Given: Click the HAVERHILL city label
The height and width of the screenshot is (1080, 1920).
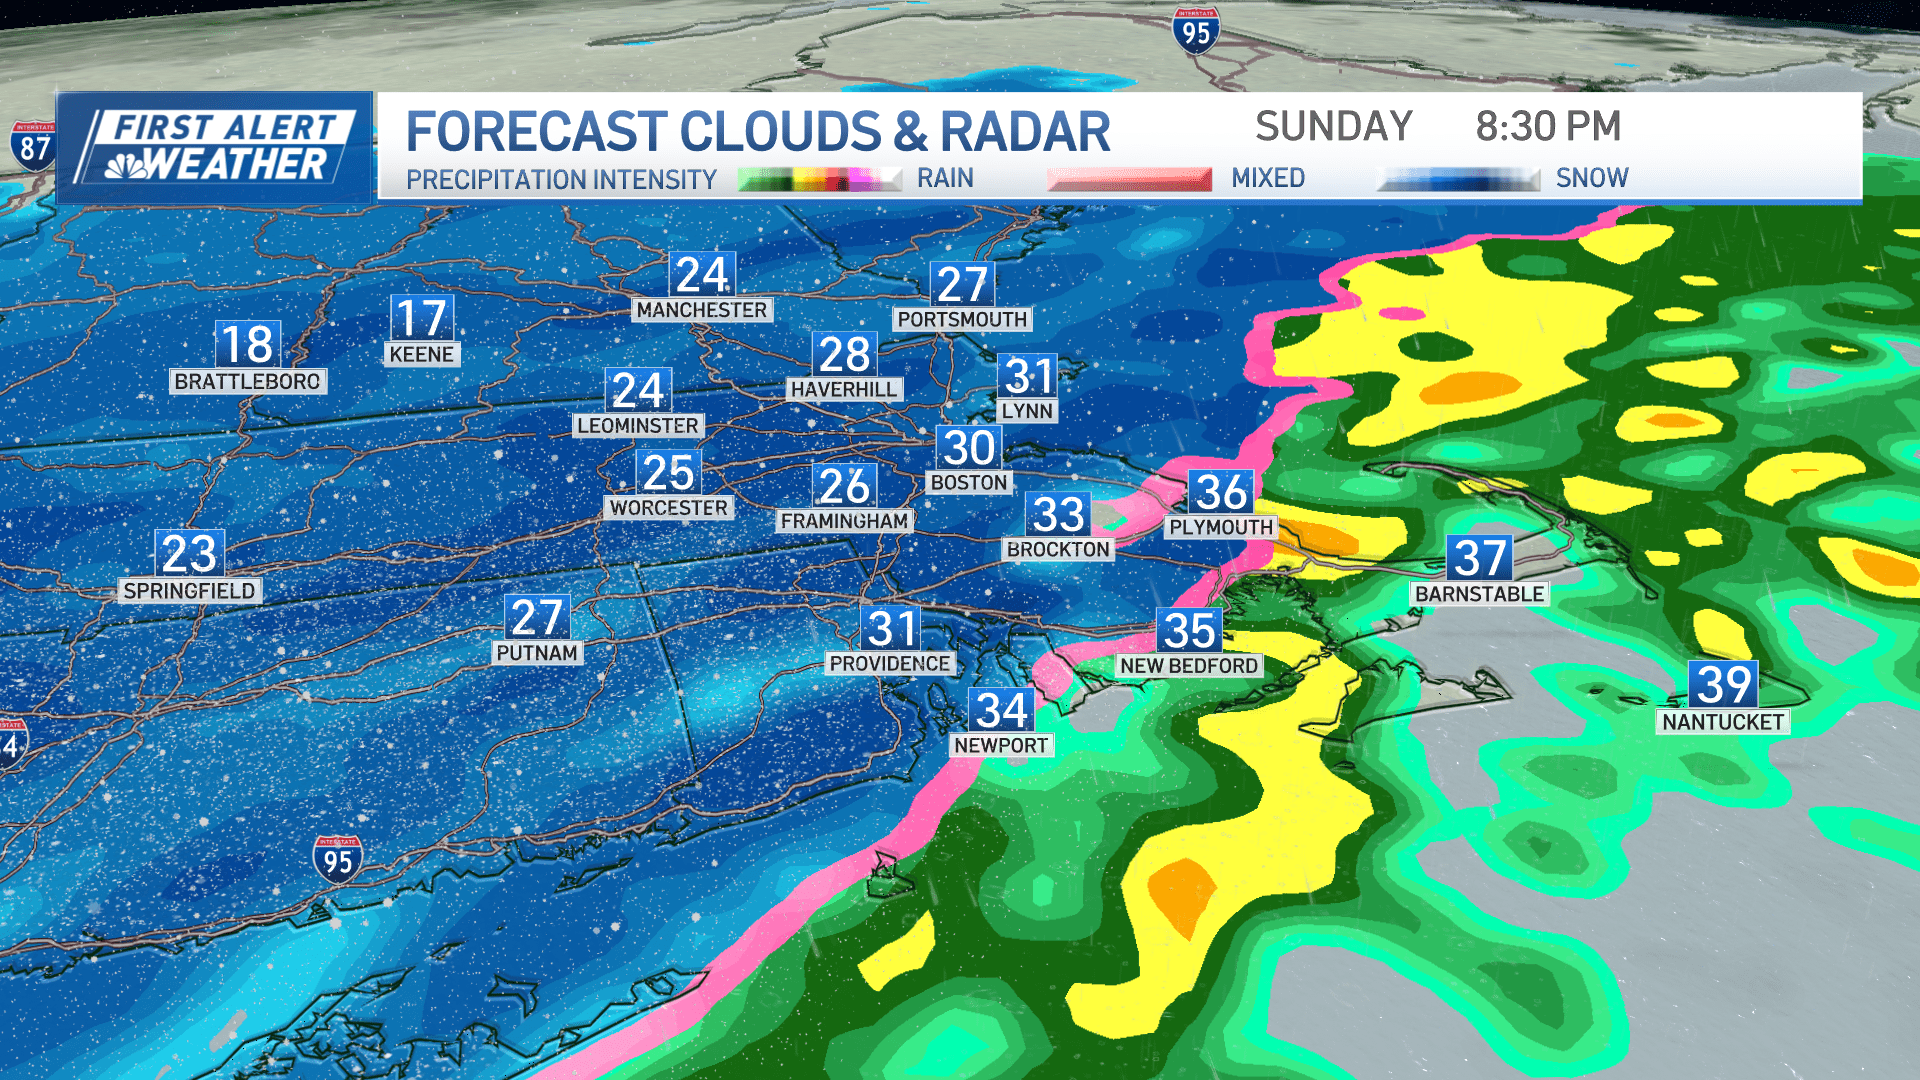Looking at the screenshot, I should (x=845, y=389).
